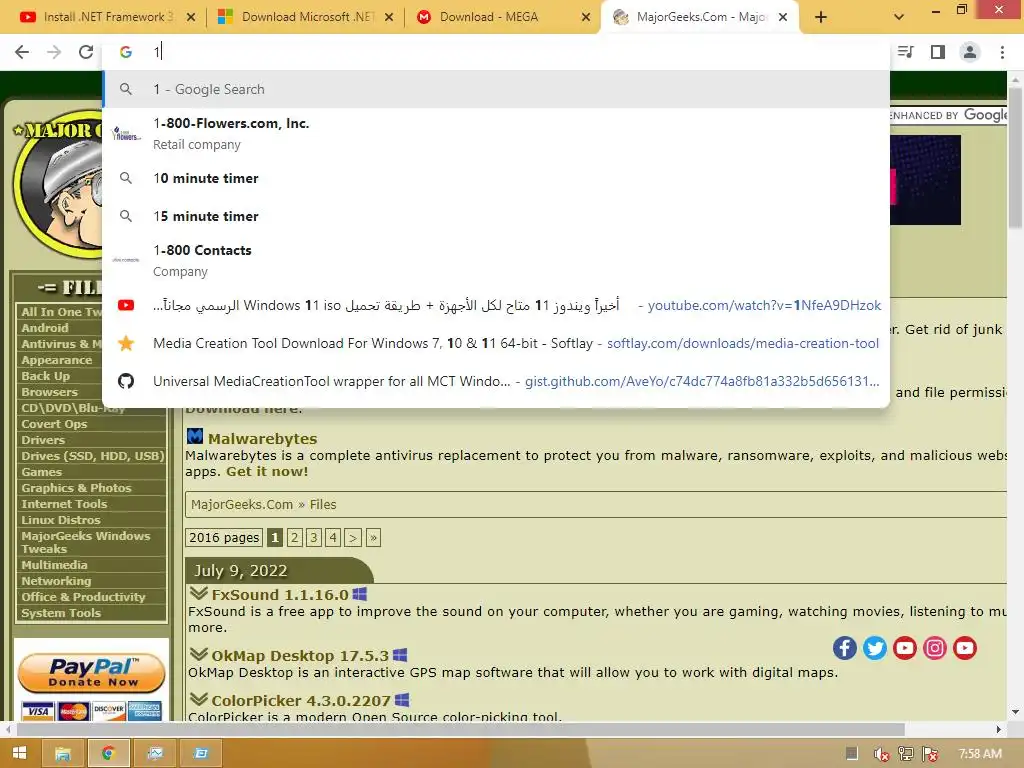Open a new tab with plus button
The height and width of the screenshot is (768, 1024).
[821, 18]
